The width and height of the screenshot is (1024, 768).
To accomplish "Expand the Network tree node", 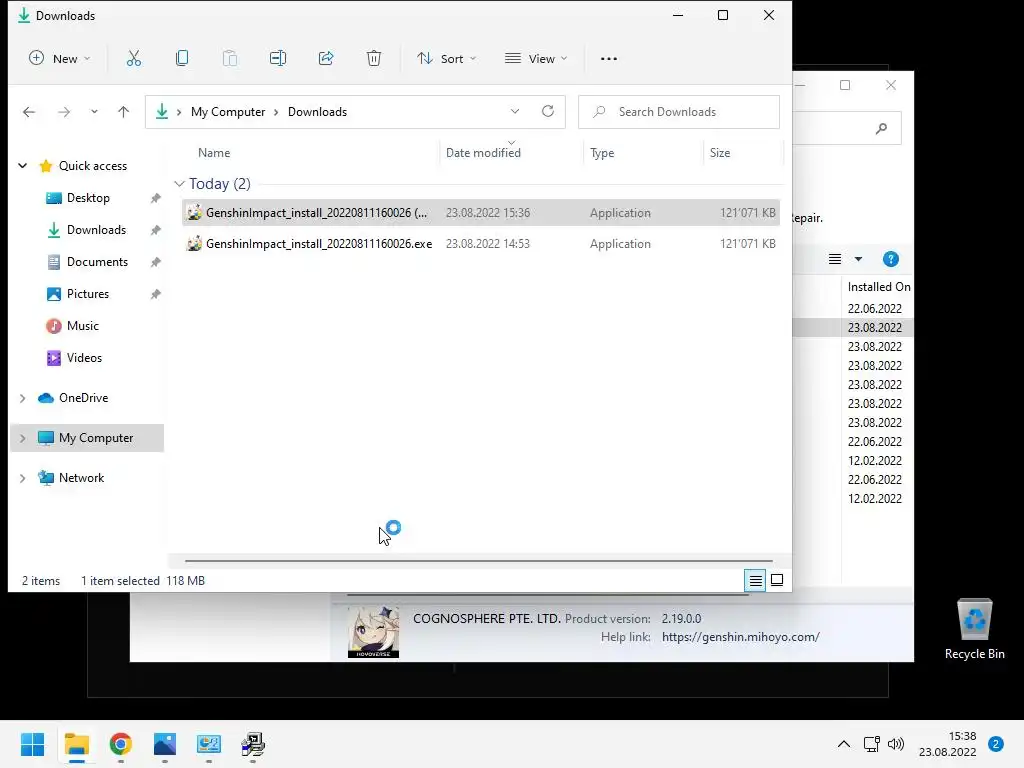I will tap(23, 478).
